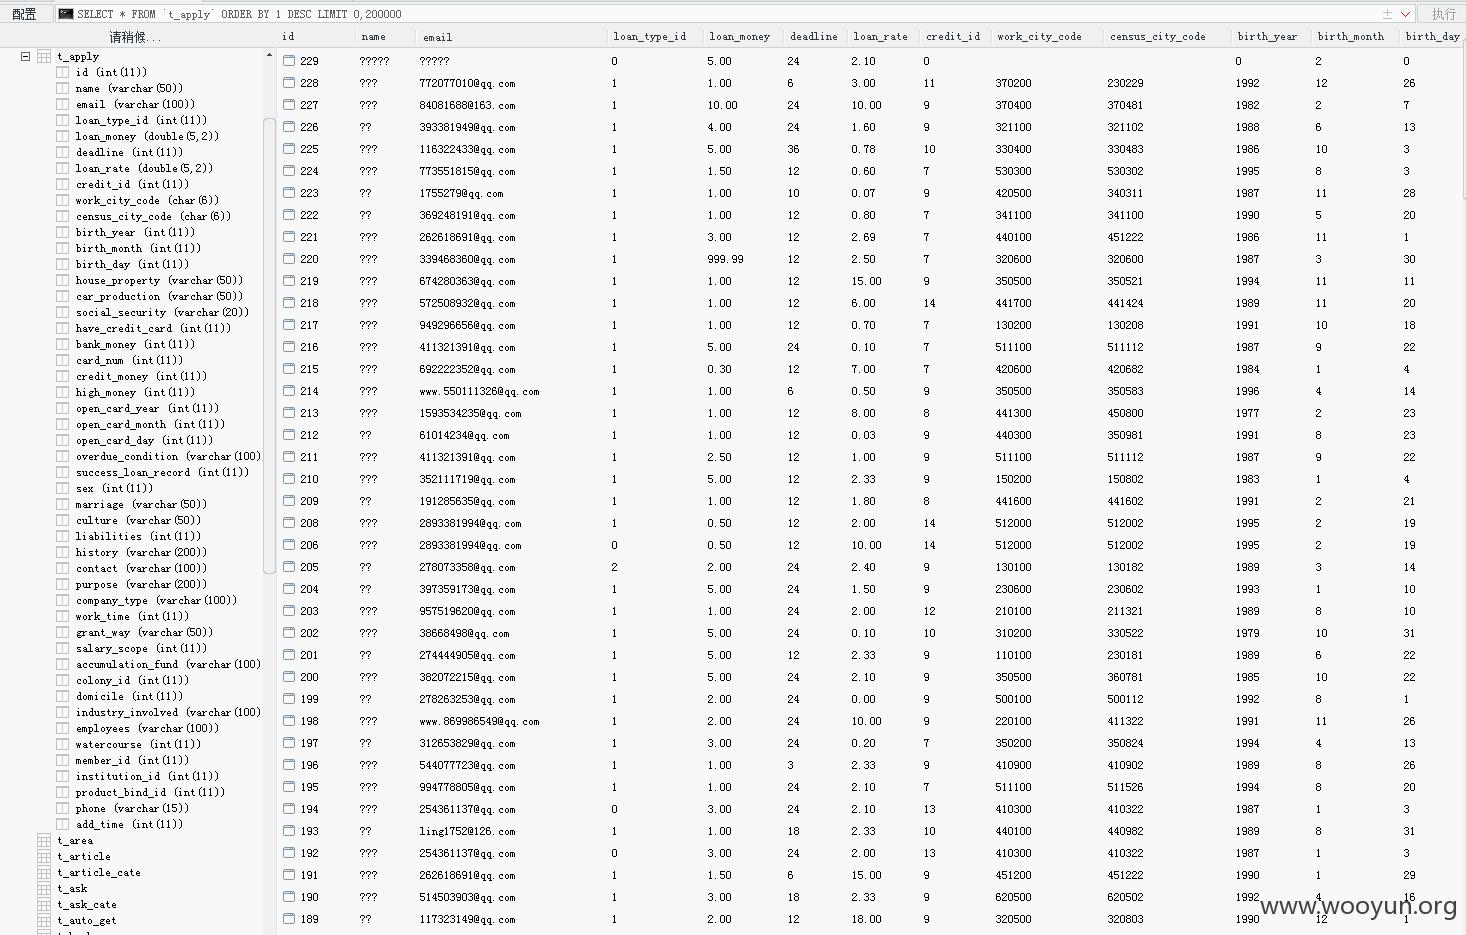Click the loan_money cell 999.99
Screen dimensions: 1466x935
[x=725, y=259]
